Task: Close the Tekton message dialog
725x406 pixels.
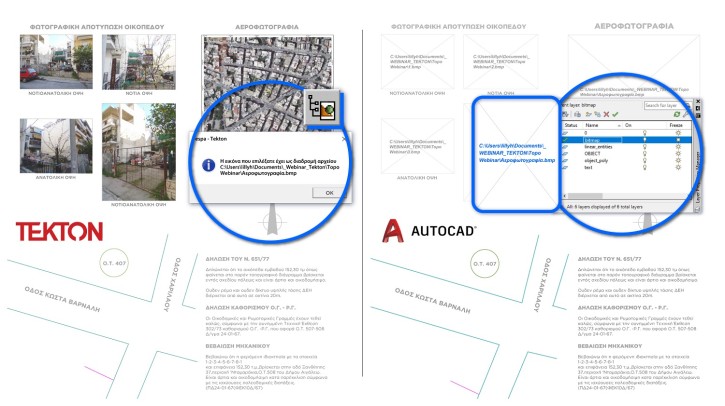Action: click(x=343, y=138)
